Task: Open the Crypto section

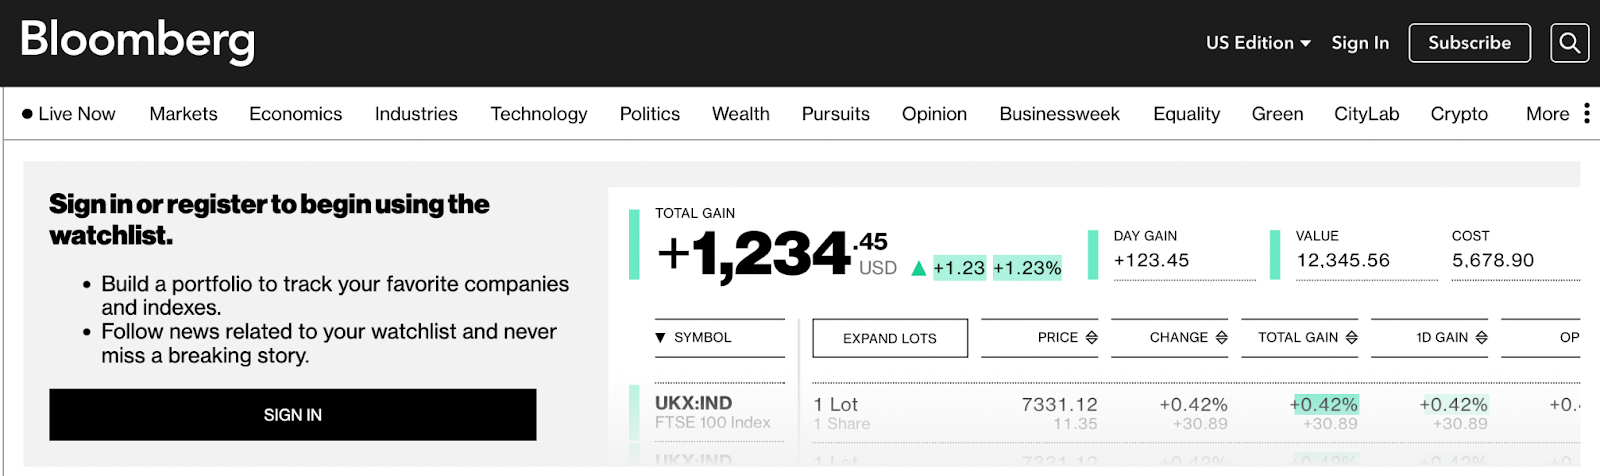Action: click(1459, 114)
